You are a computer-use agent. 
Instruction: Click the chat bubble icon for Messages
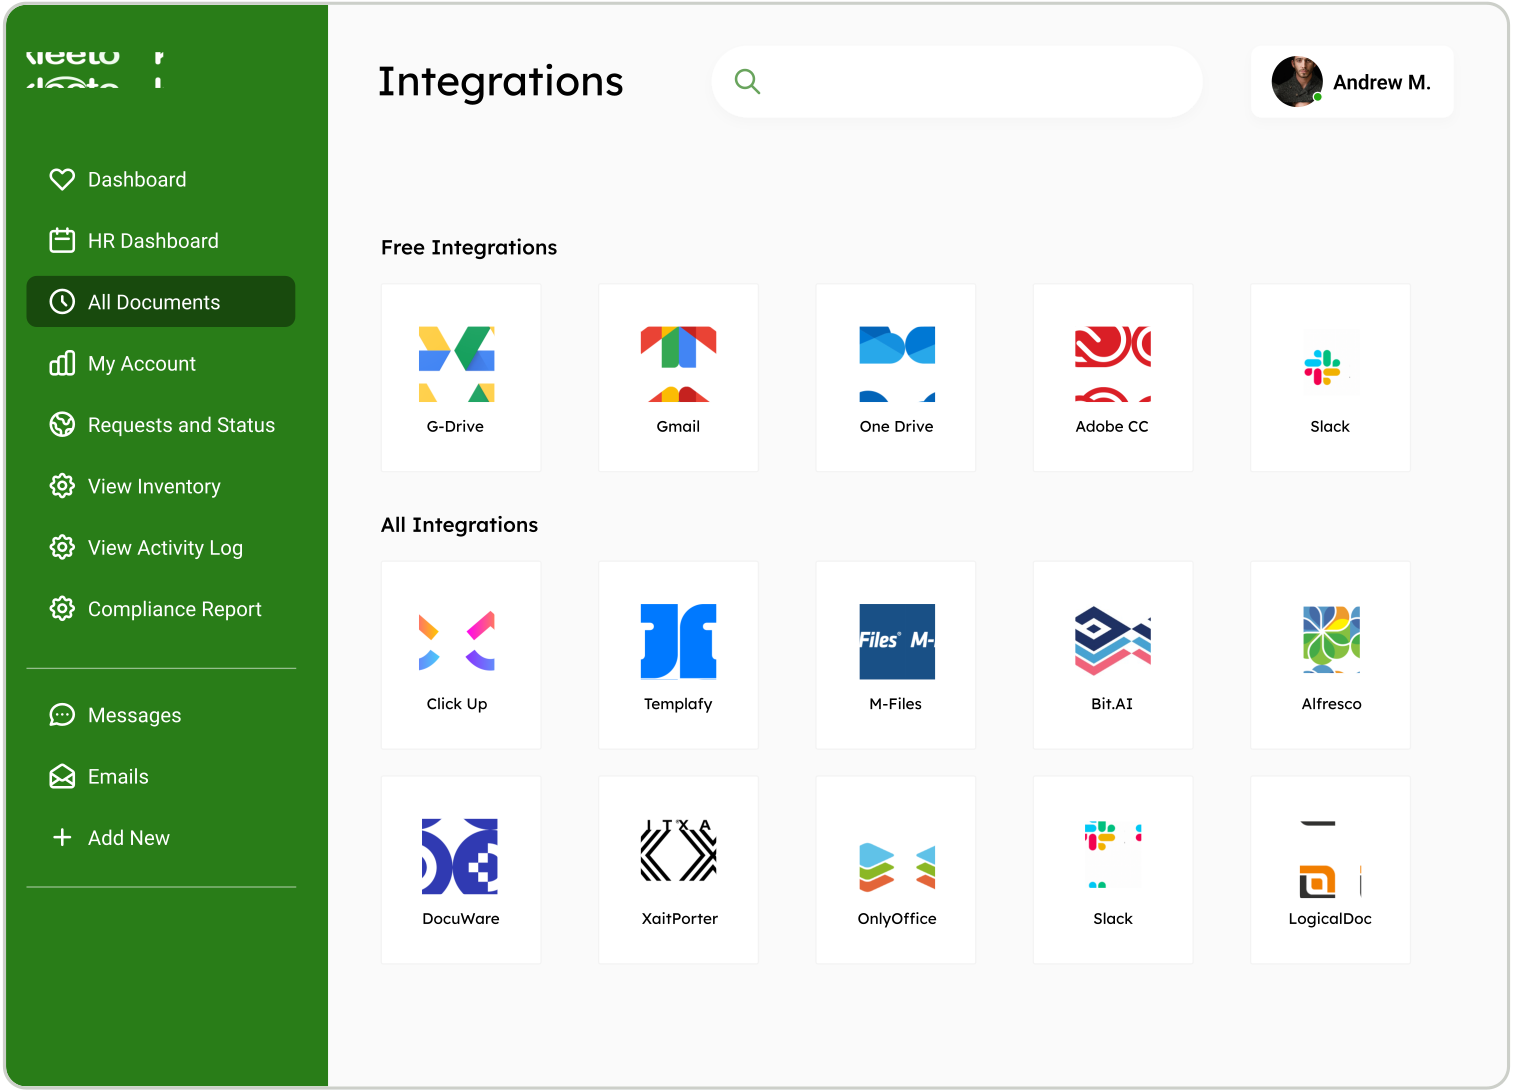point(62,715)
